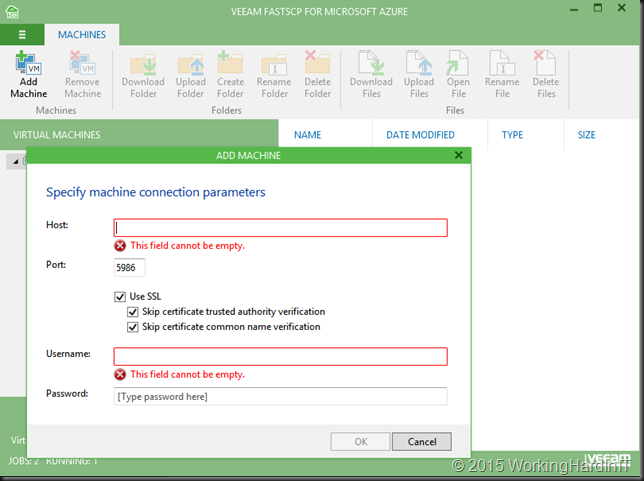Click the Delete Folder icon
The height and width of the screenshot is (481, 644).
317,62
